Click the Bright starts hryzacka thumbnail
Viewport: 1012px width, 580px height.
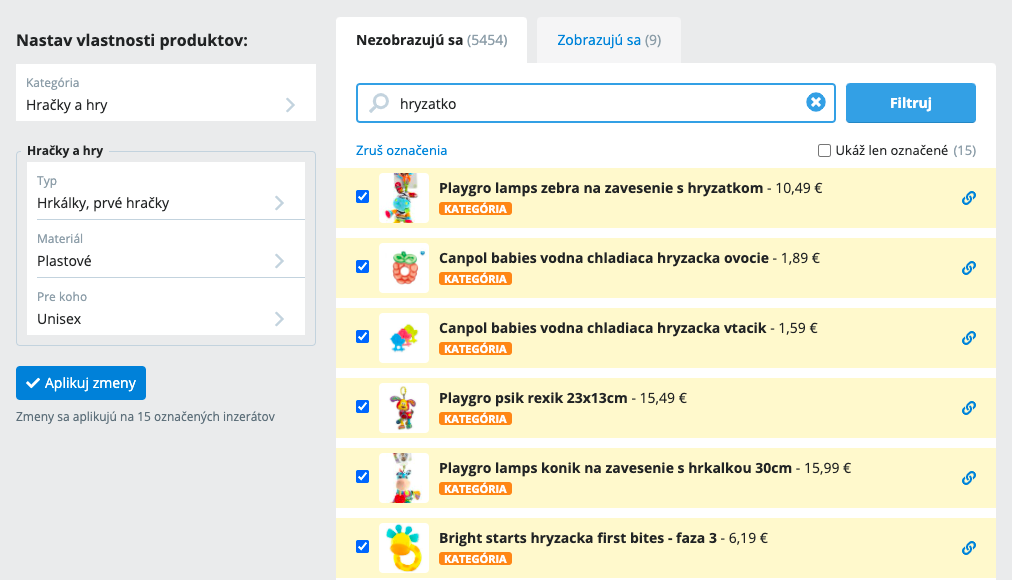pyautogui.click(x=404, y=548)
